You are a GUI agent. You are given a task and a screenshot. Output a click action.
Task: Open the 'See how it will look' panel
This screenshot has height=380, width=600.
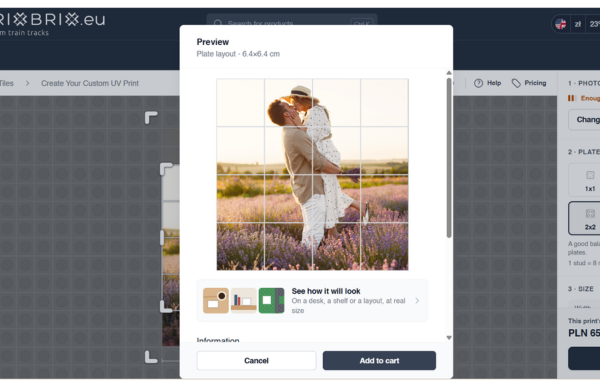[x=312, y=301]
